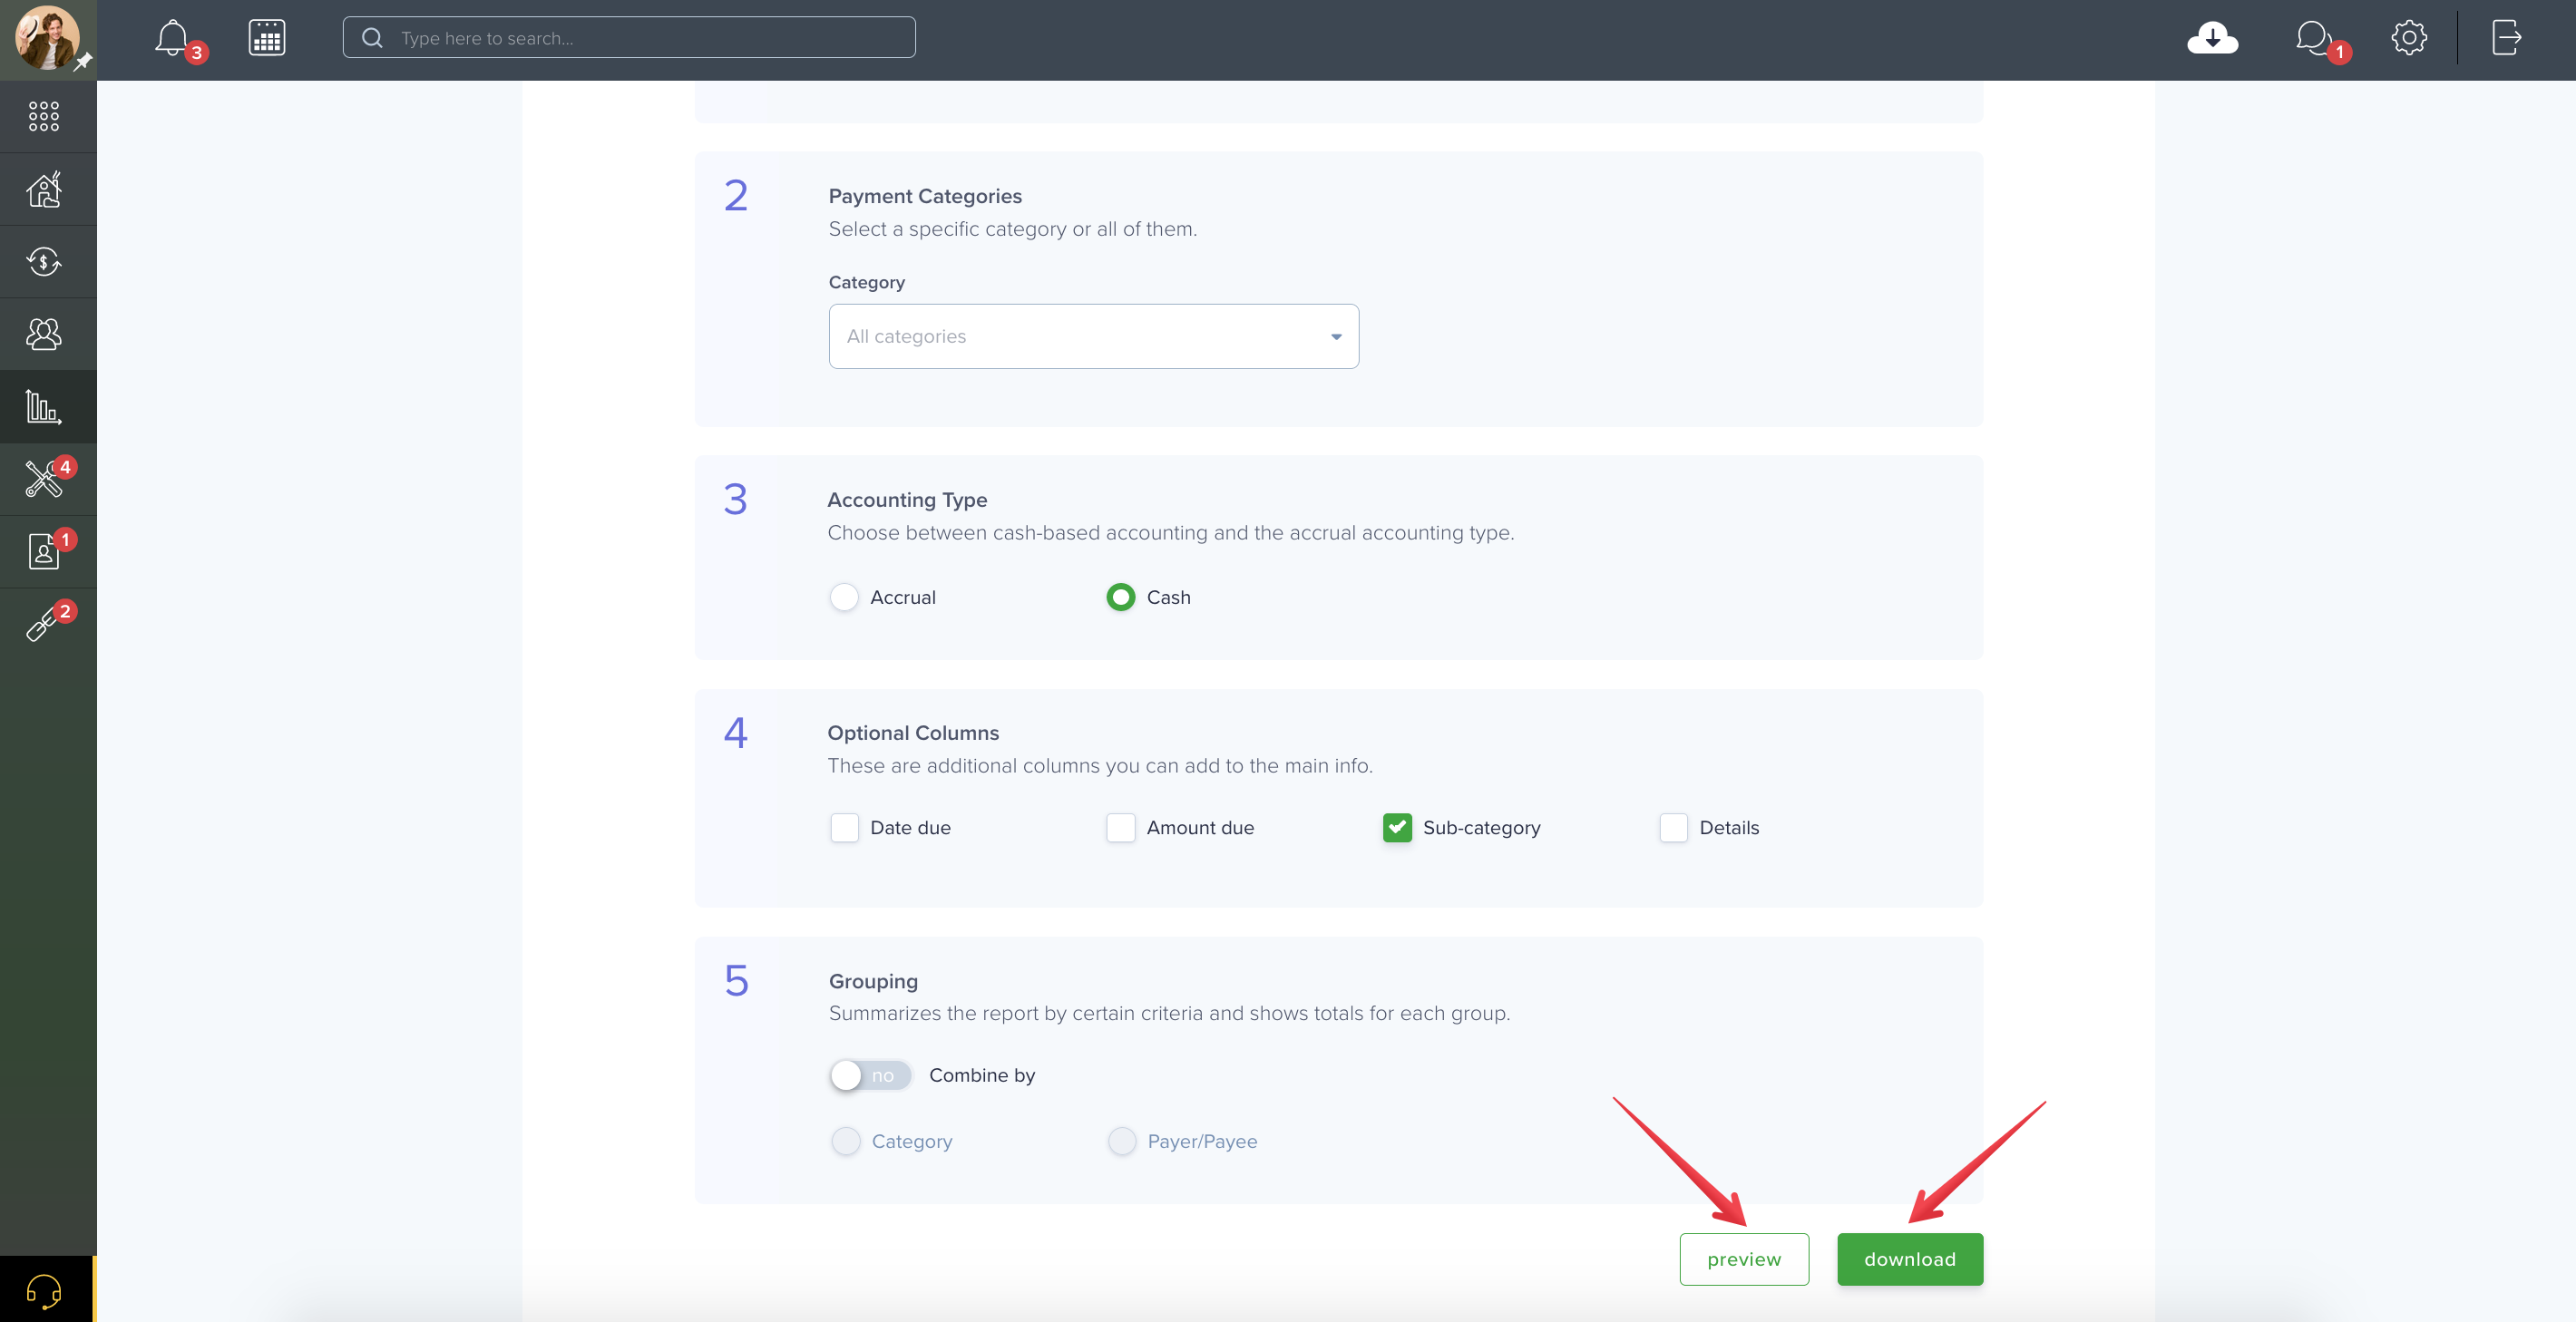Screen dimensions: 2576x1322
Task: Open maintenance tools icon in sidebar
Action: [x=44, y=479]
